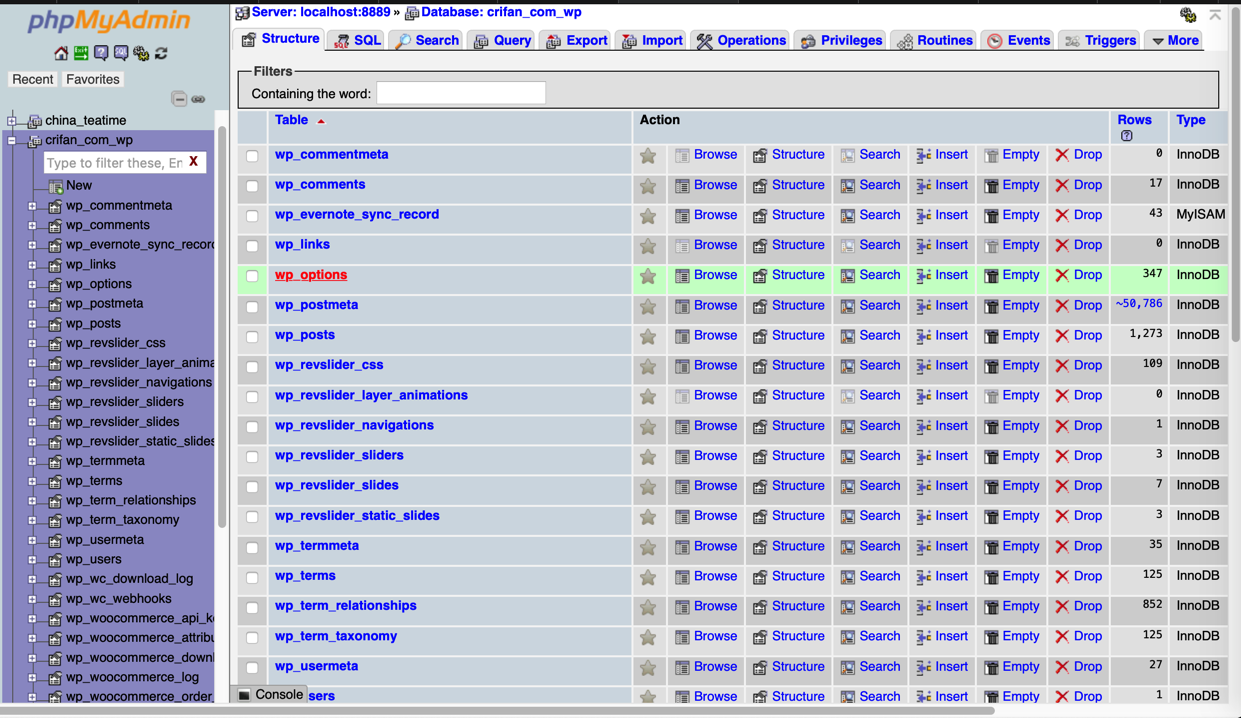Click the Recent tables button
This screenshot has height=718, width=1241.
[32, 79]
